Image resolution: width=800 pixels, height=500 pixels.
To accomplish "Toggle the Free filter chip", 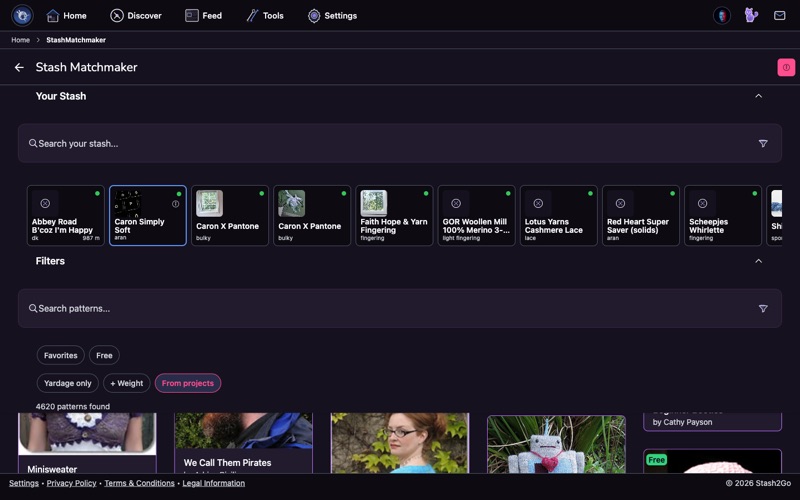I will 104,356.
